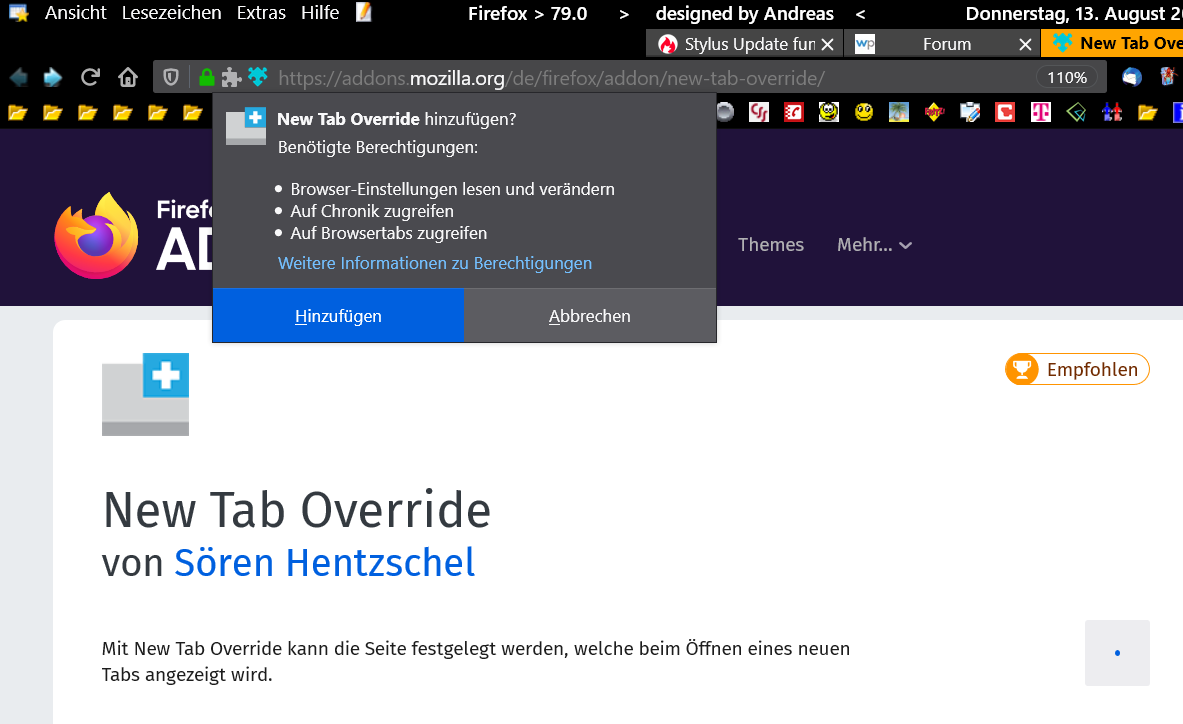Click the add-on icon in permission popup

click(x=246, y=125)
